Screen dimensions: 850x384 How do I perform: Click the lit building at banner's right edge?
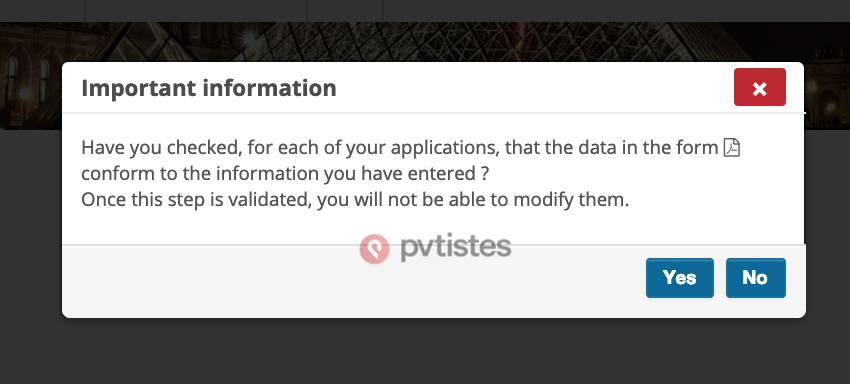pos(828,87)
